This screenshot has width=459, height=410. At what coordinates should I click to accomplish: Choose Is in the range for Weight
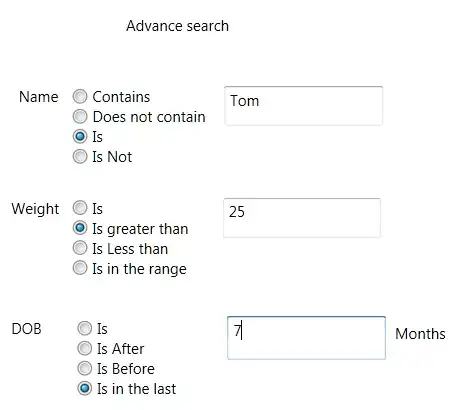tap(80, 268)
